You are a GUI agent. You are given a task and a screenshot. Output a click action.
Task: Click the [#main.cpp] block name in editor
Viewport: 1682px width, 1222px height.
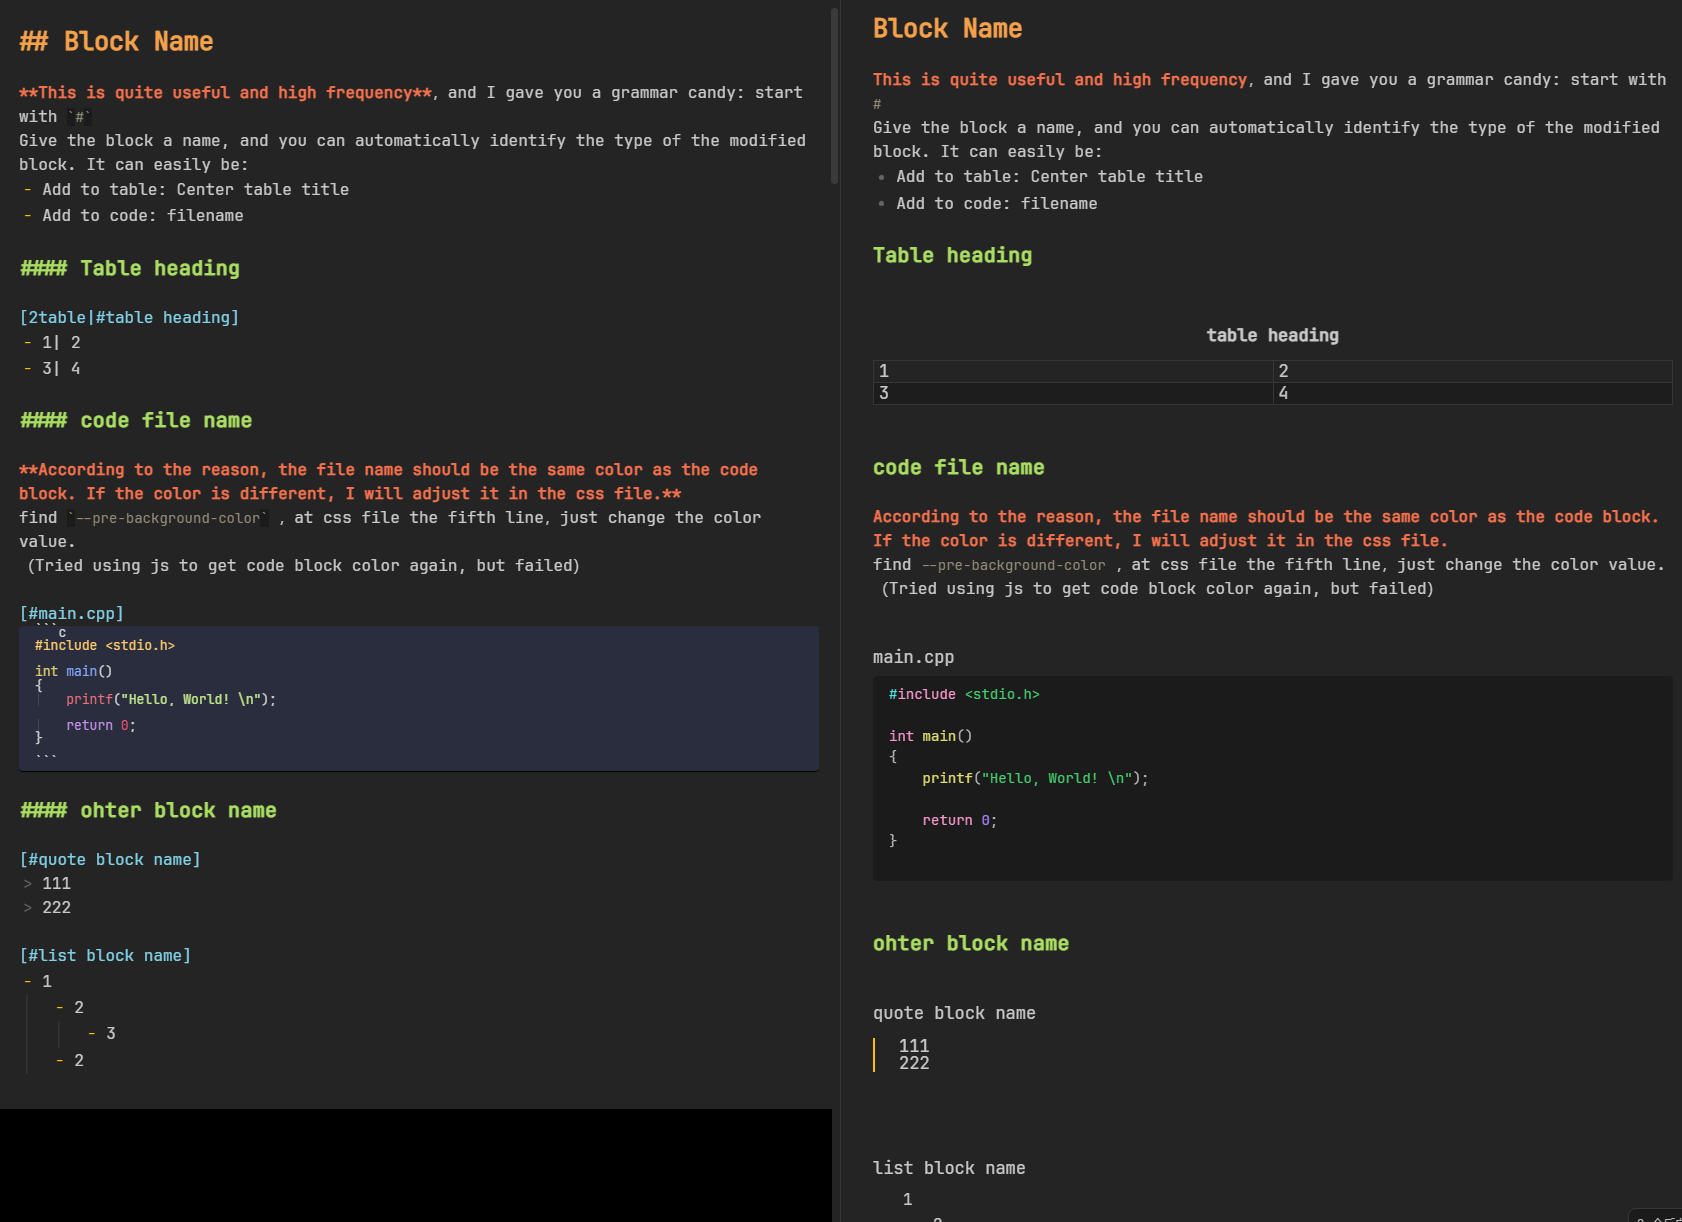71,613
